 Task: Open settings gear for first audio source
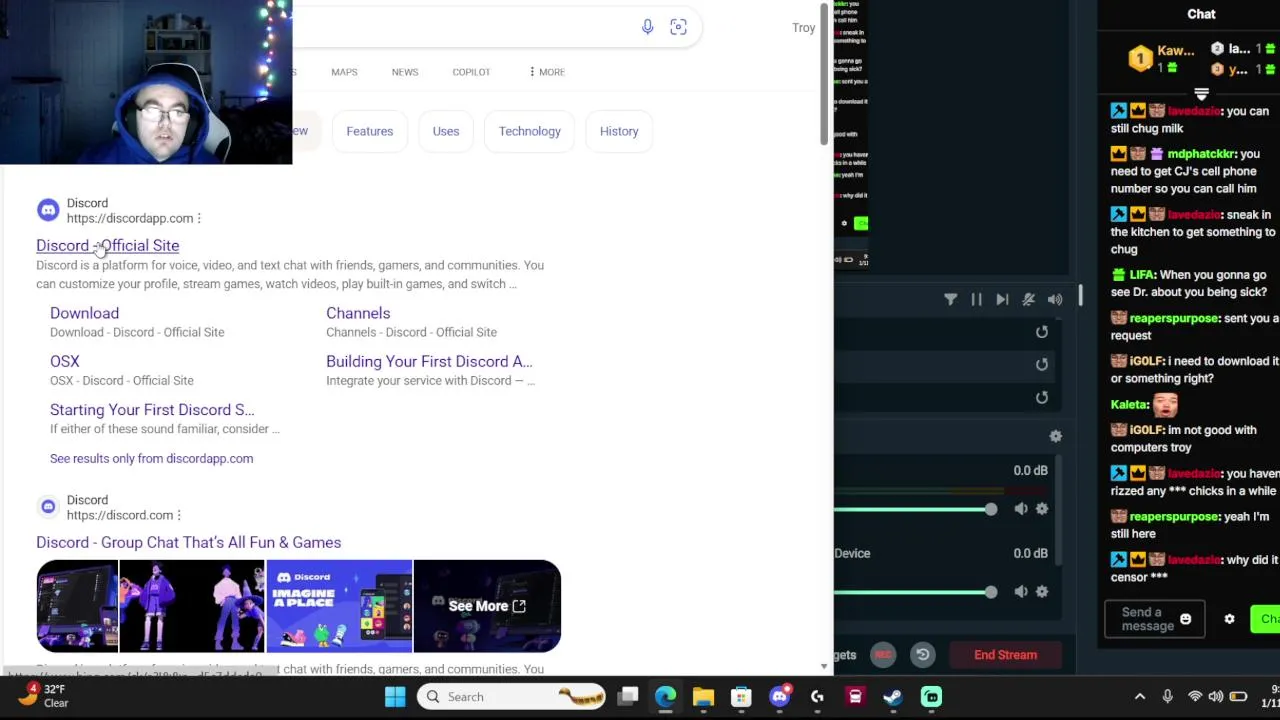click(x=1042, y=509)
